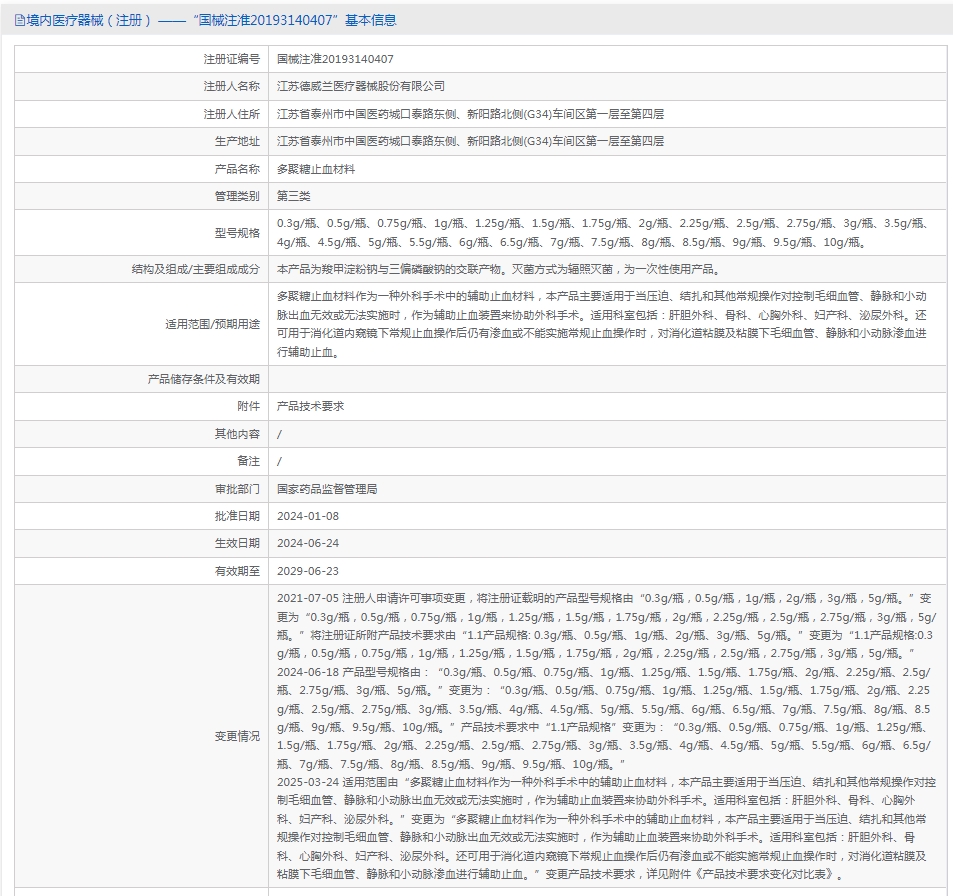Select the 型号规格 specification list text

point(603,233)
